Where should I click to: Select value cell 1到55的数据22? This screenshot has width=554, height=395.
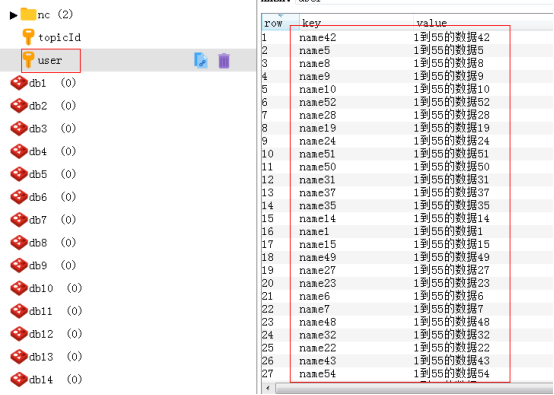coord(452,348)
